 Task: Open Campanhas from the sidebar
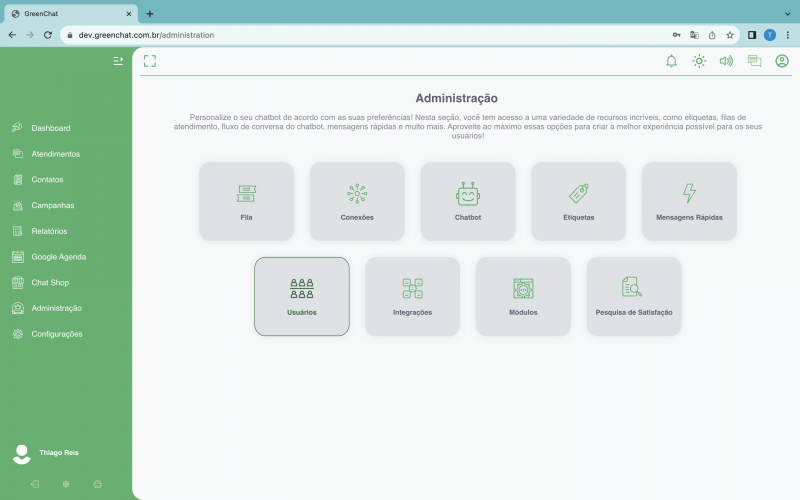point(52,205)
